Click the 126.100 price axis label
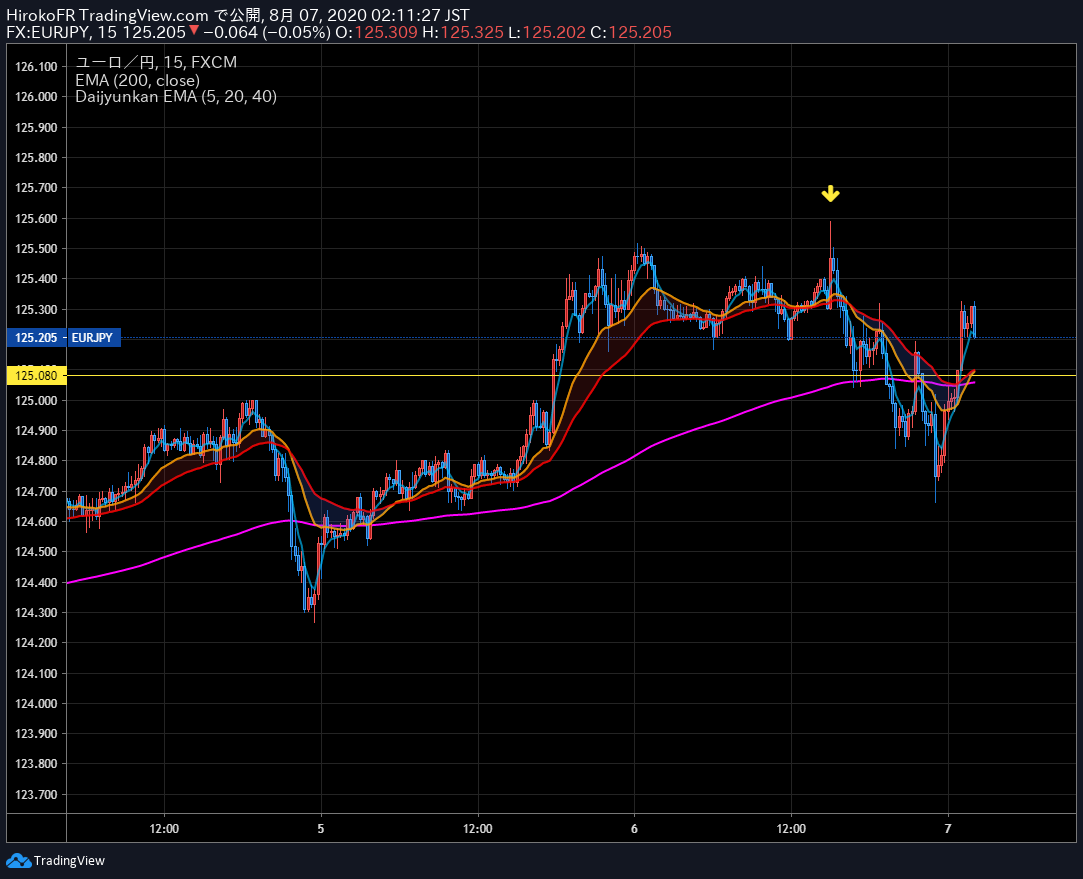Viewport: 1083px width, 879px height. [x=36, y=66]
